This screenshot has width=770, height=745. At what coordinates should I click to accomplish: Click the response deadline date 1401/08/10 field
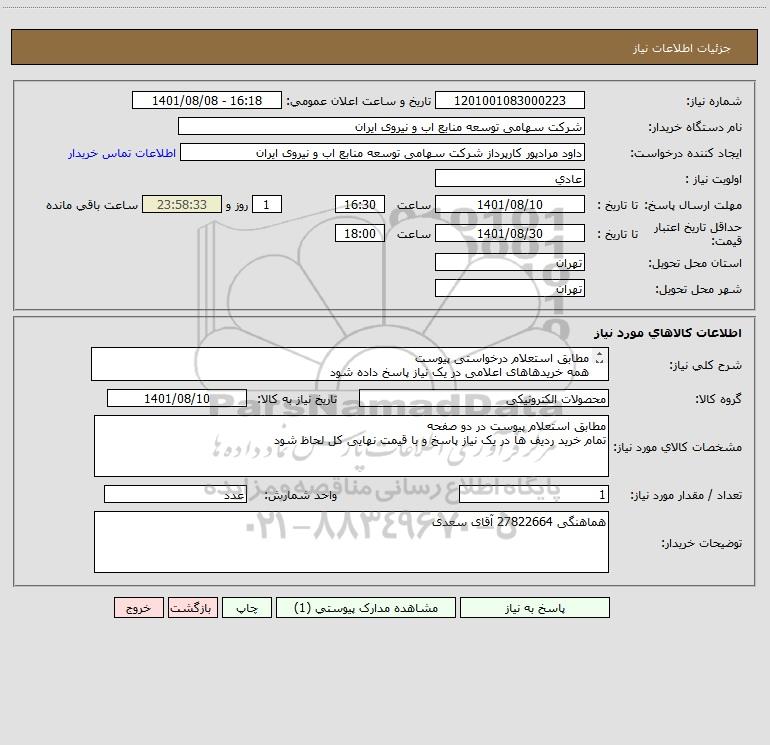(510, 204)
